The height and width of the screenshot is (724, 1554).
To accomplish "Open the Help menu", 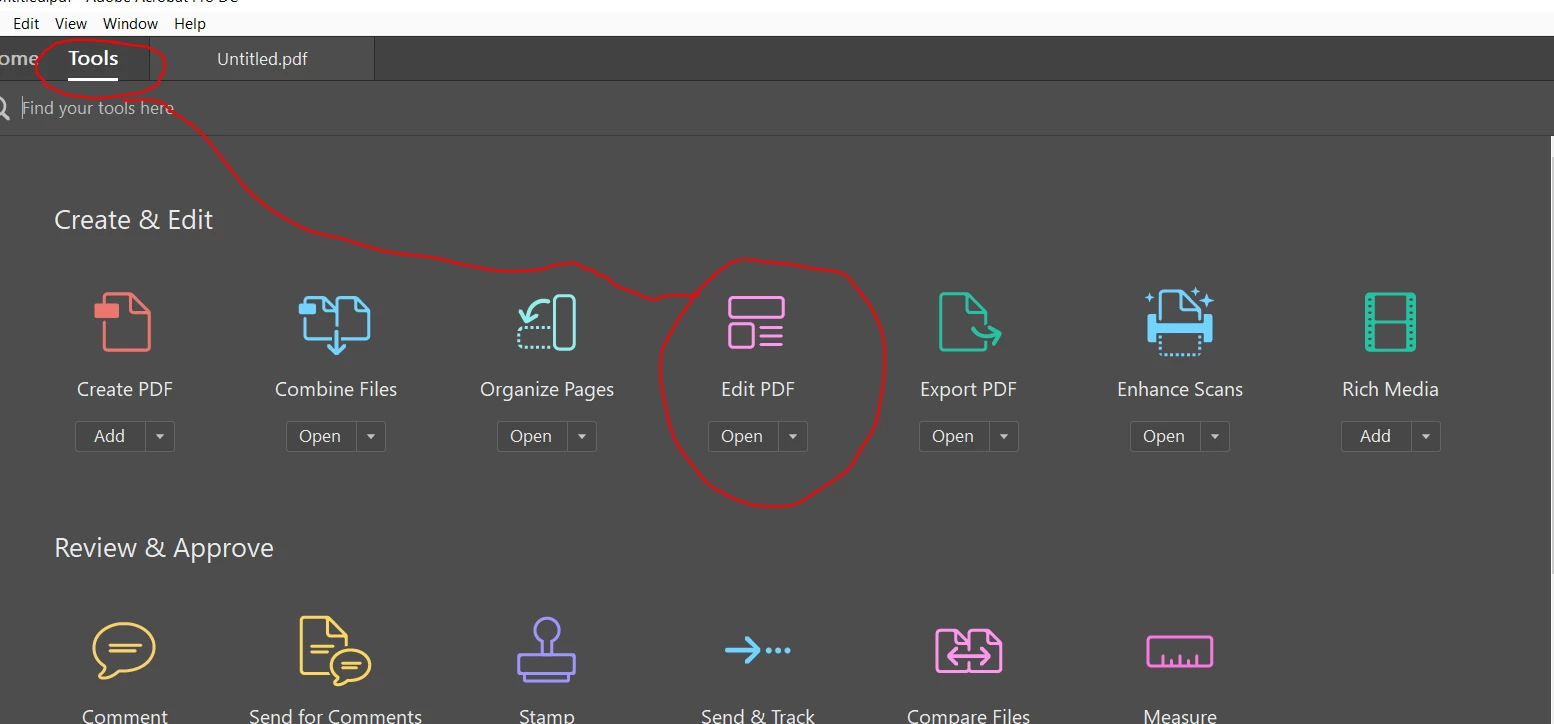I will (x=190, y=23).
